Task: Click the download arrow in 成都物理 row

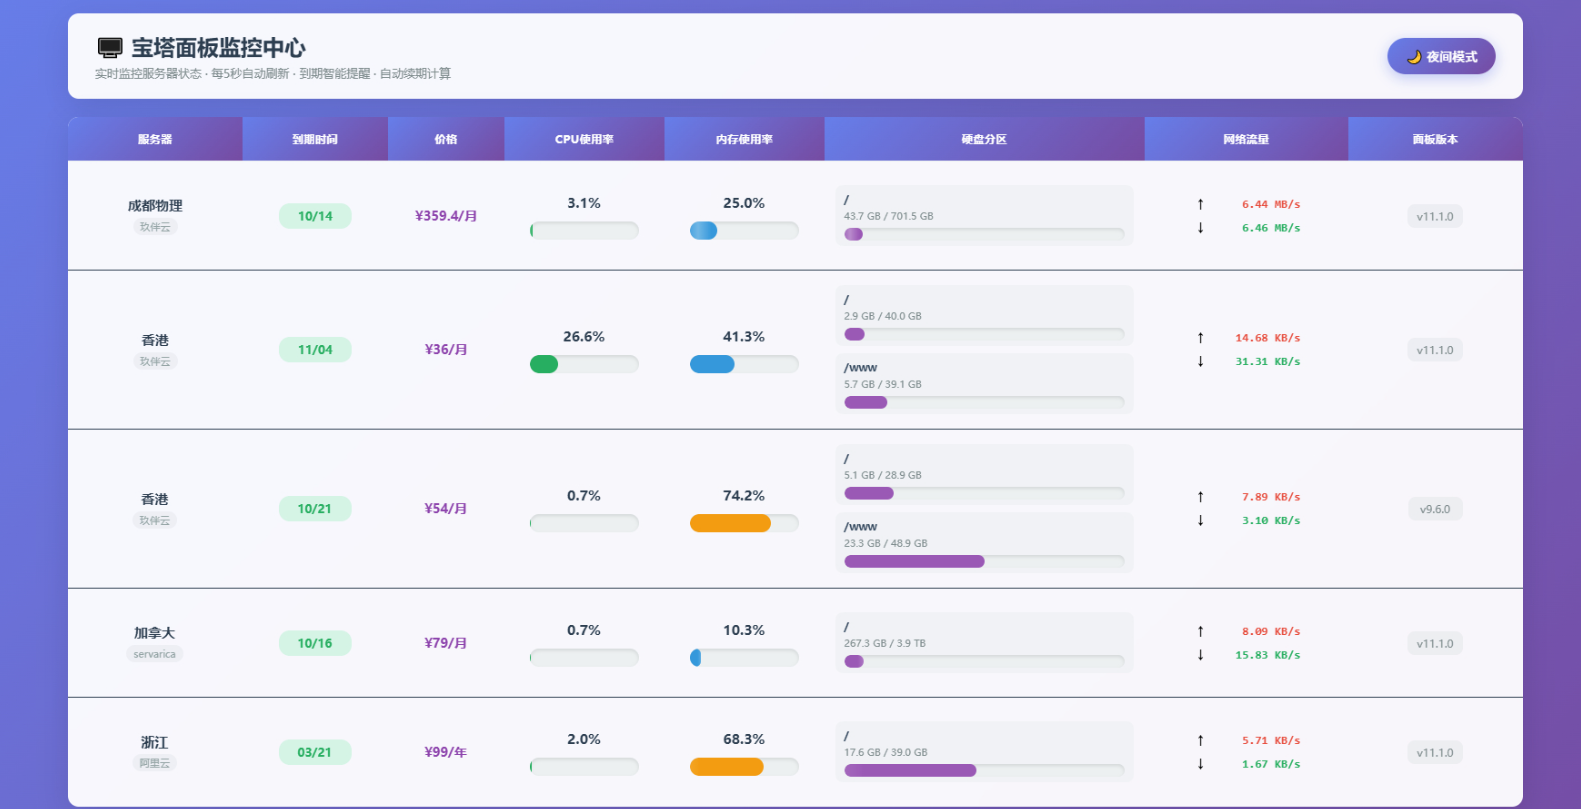Action: pyautogui.click(x=1200, y=228)
